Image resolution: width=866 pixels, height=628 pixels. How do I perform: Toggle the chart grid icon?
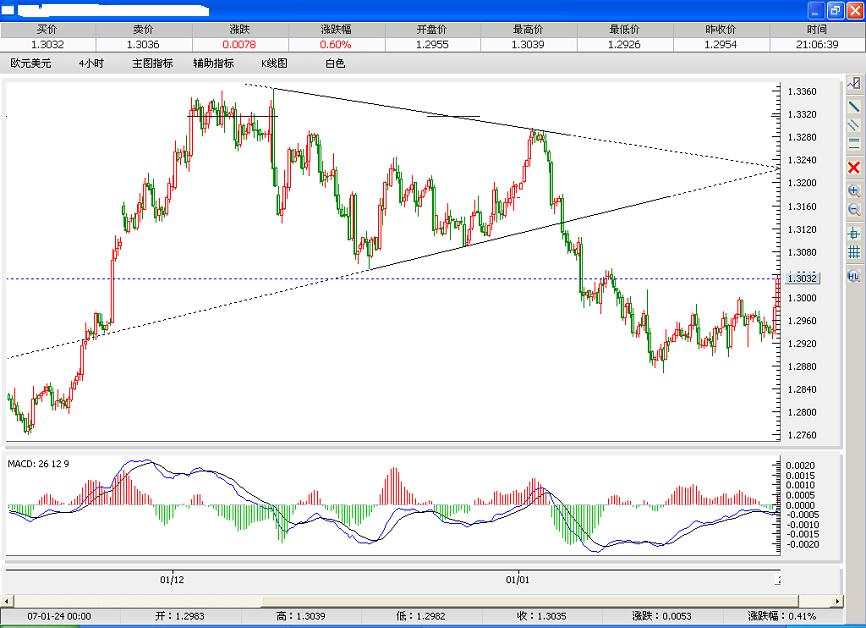(854, 252)
